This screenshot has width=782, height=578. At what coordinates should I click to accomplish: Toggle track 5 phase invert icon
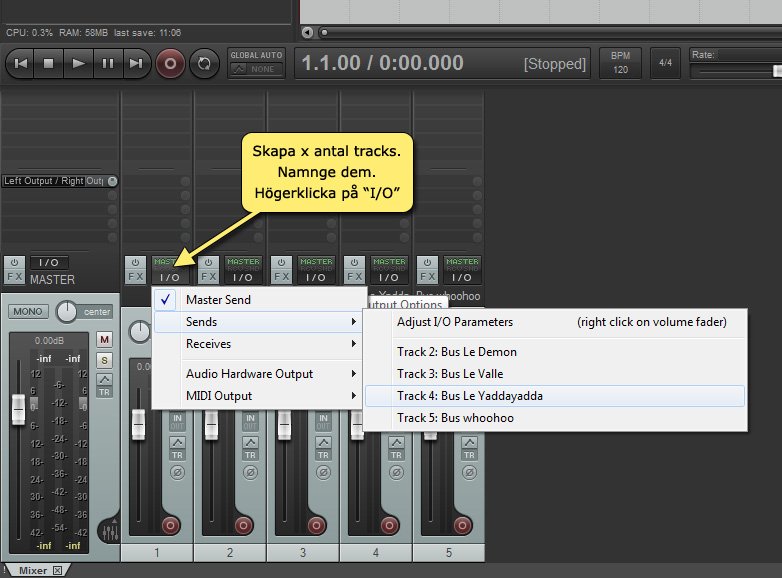[x=469, y=472]
